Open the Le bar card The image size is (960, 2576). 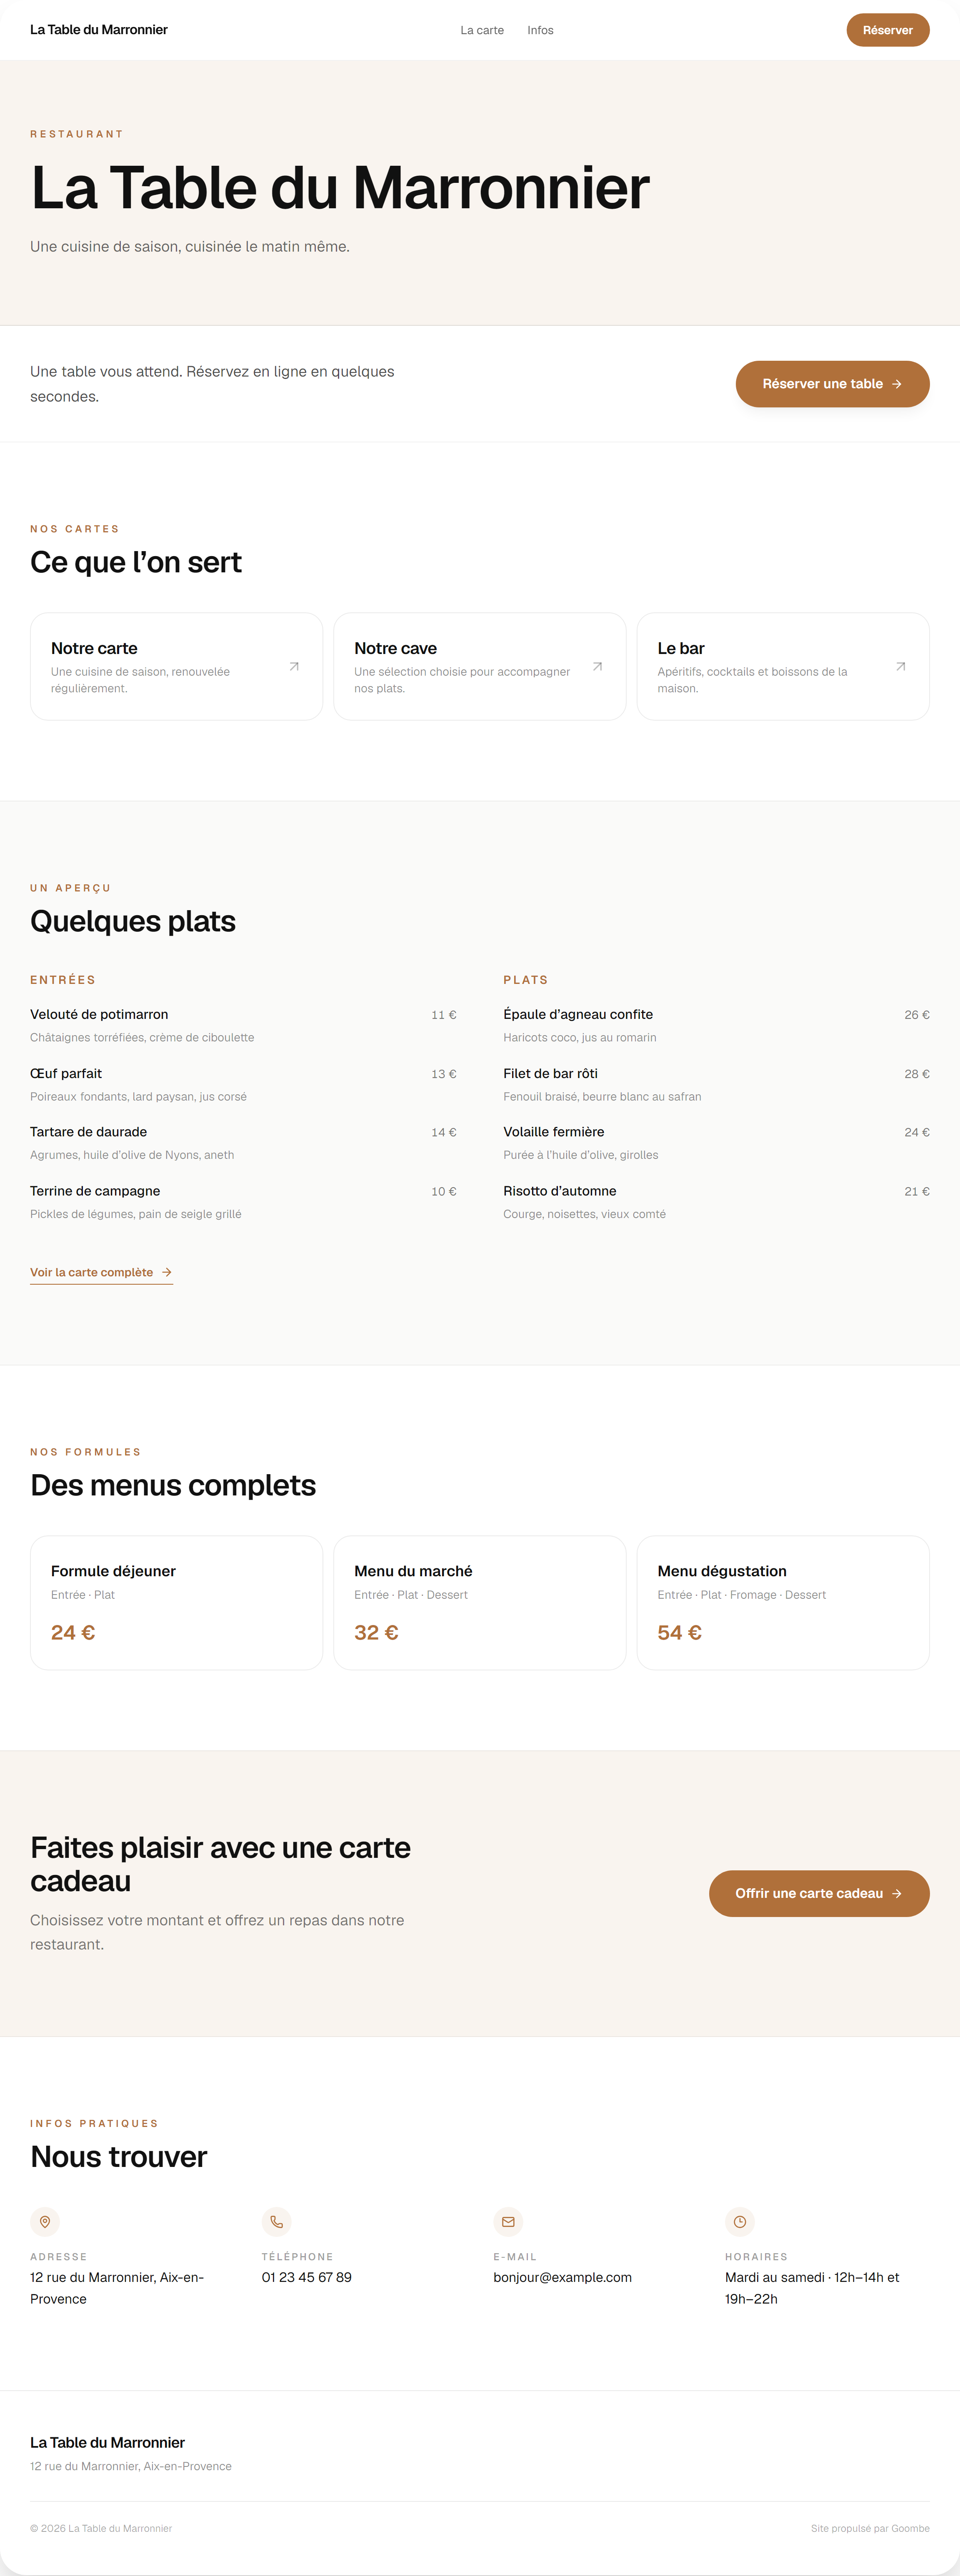pos(783,666)
